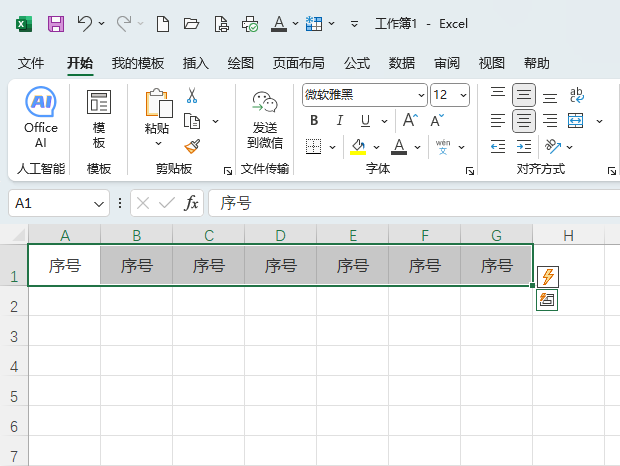This screenshot has height=466, width=620.
Task: Click the print preview icon
Action: coord(221,24)
